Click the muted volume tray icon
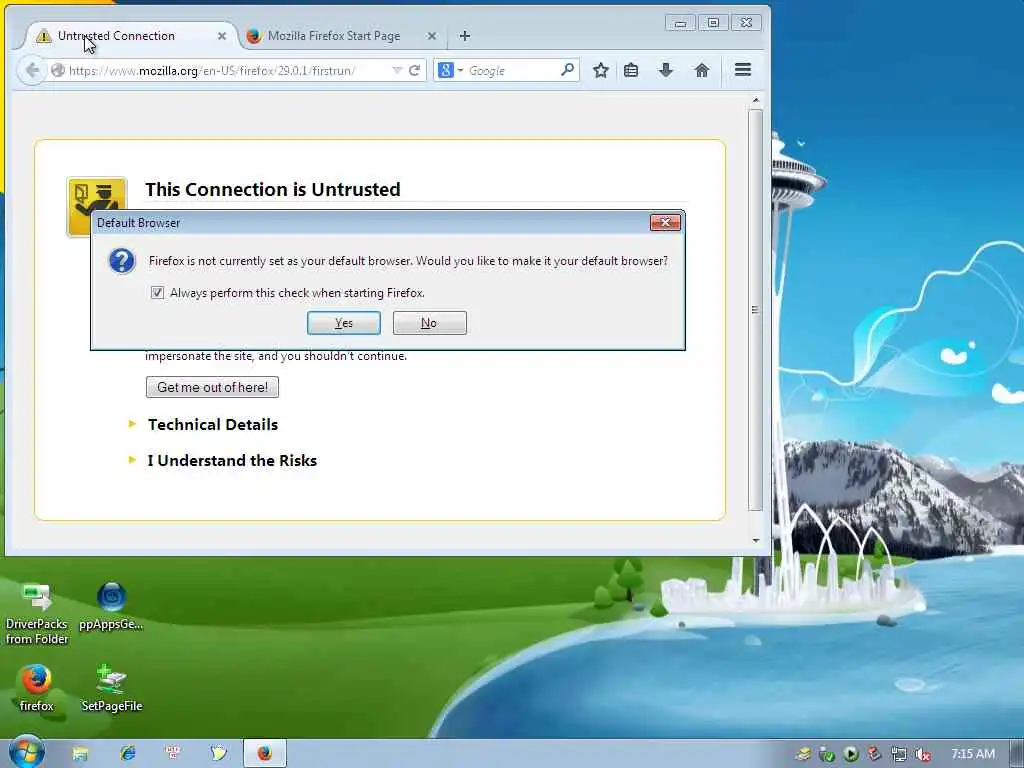1024x768 pixels. tap(922, 754)
